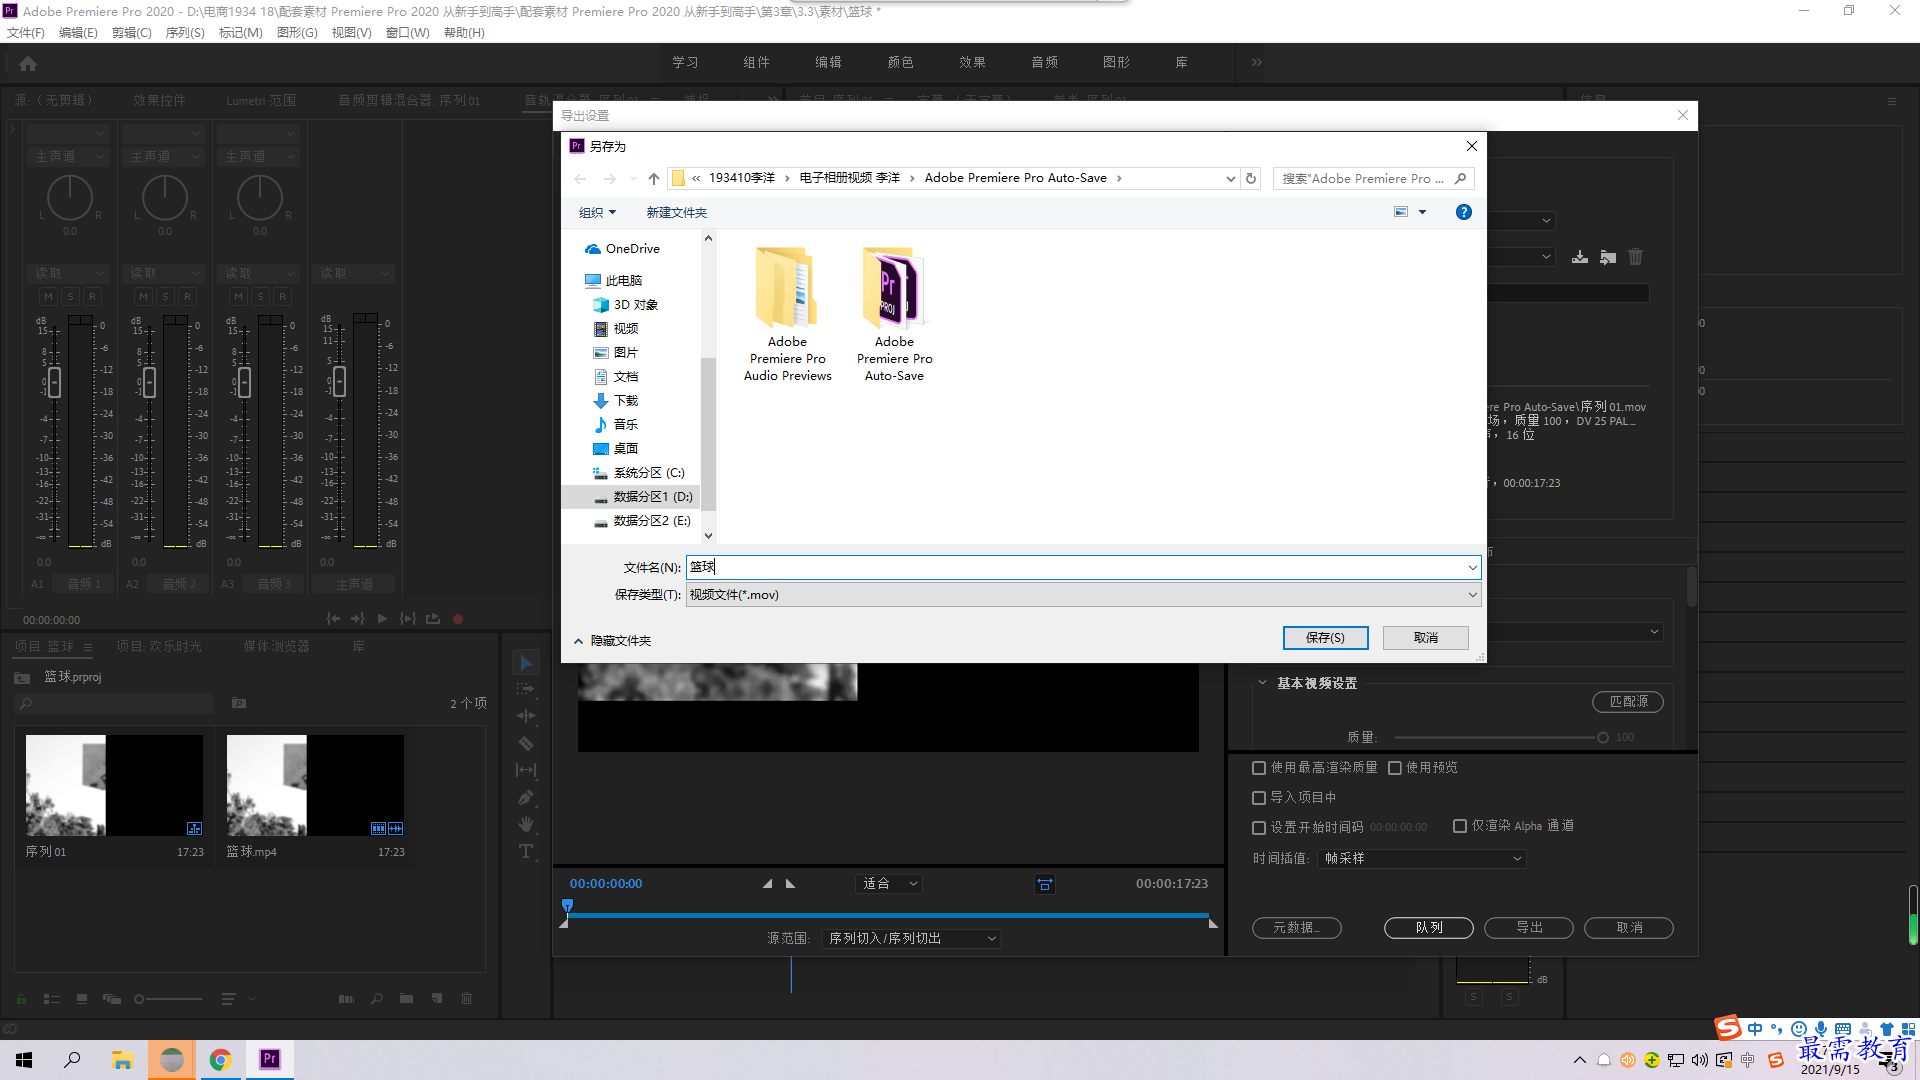This screenshot has width=1920, height=1080.
Task: Select the Hand tool in tools panel
Action: 526,824
